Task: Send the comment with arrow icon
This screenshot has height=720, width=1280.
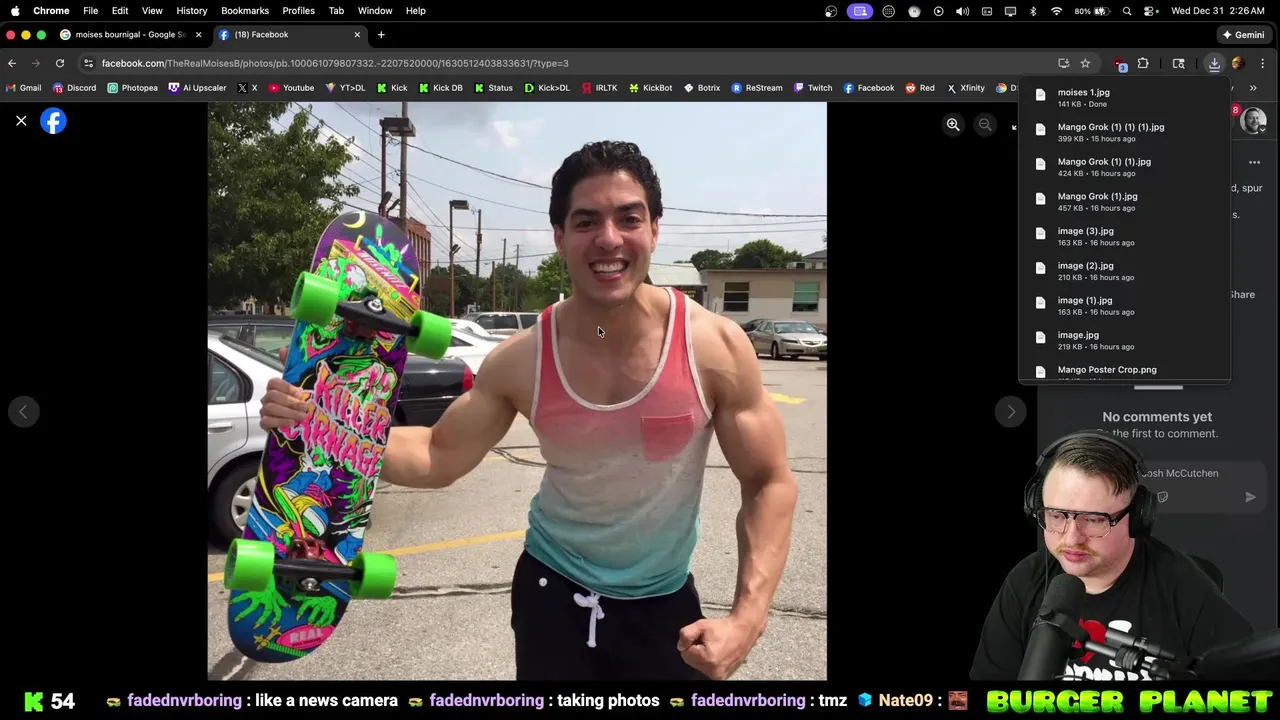Action: 1250,497
